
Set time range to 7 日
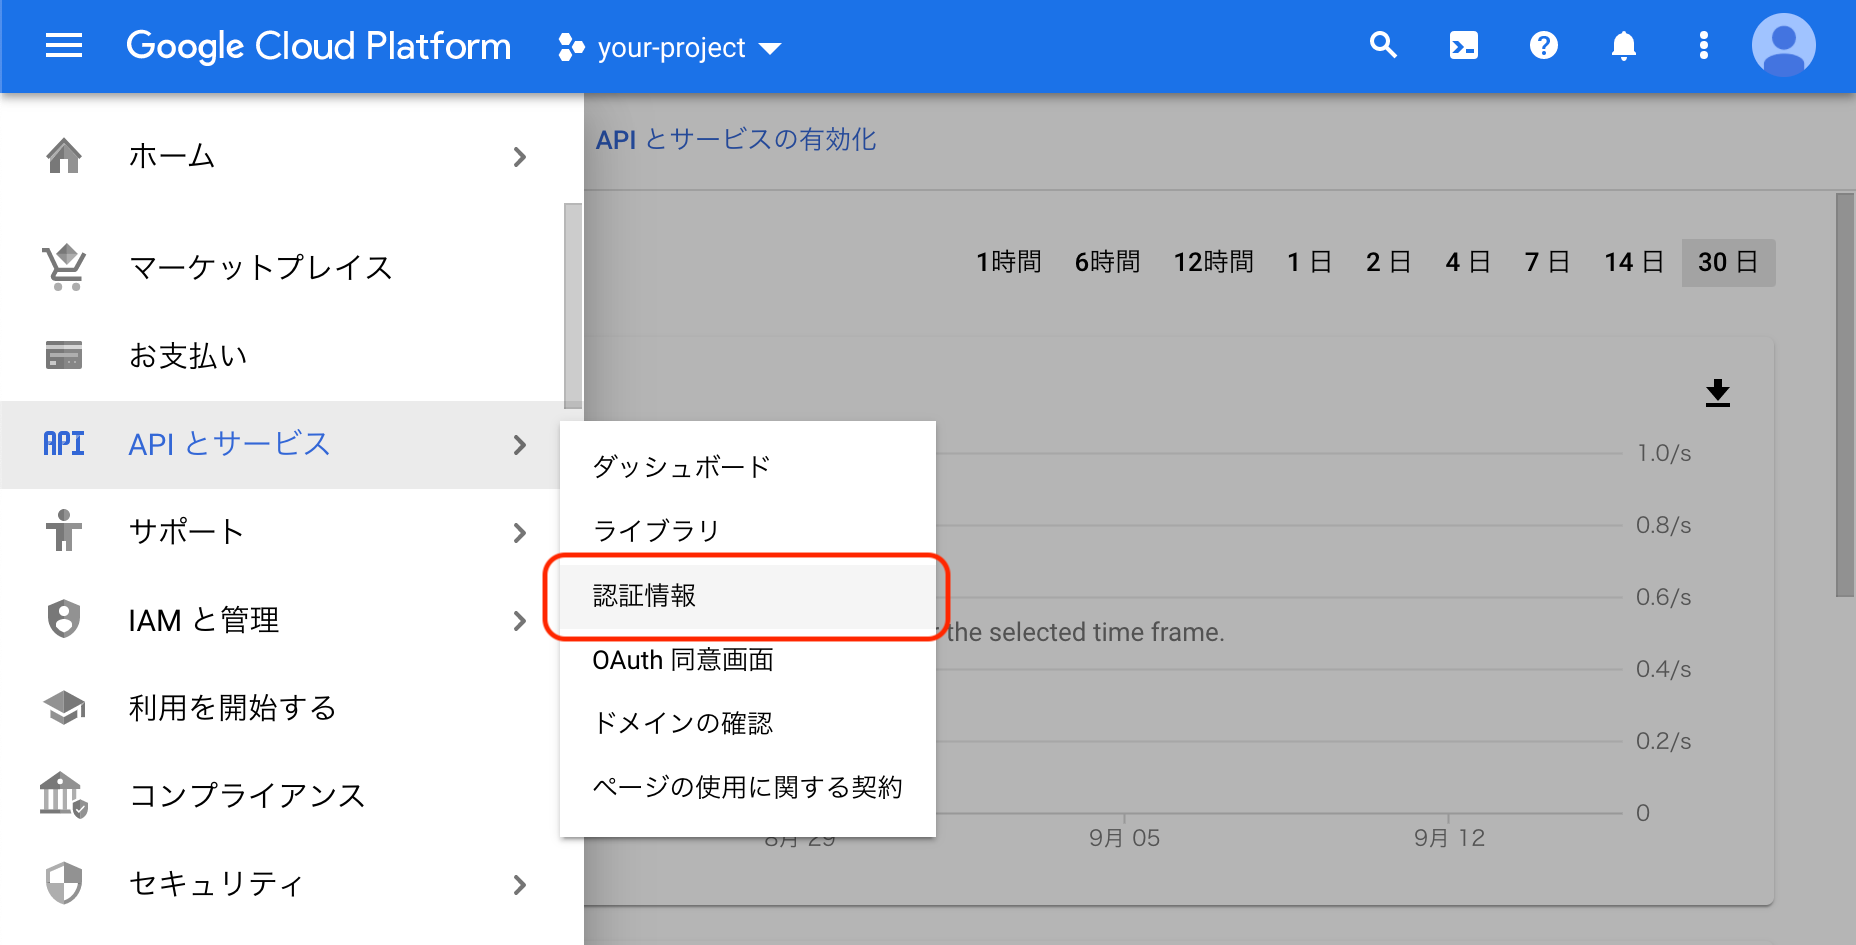pyautogui.click(x=1547, y=262)
